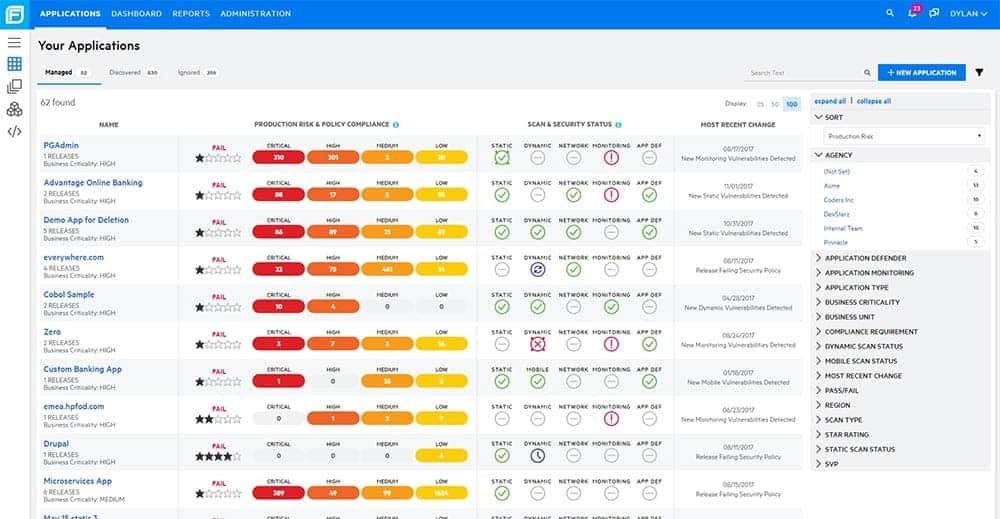
Task: Open the Advantage Online Banking application link
Action: tap(93, 182)
